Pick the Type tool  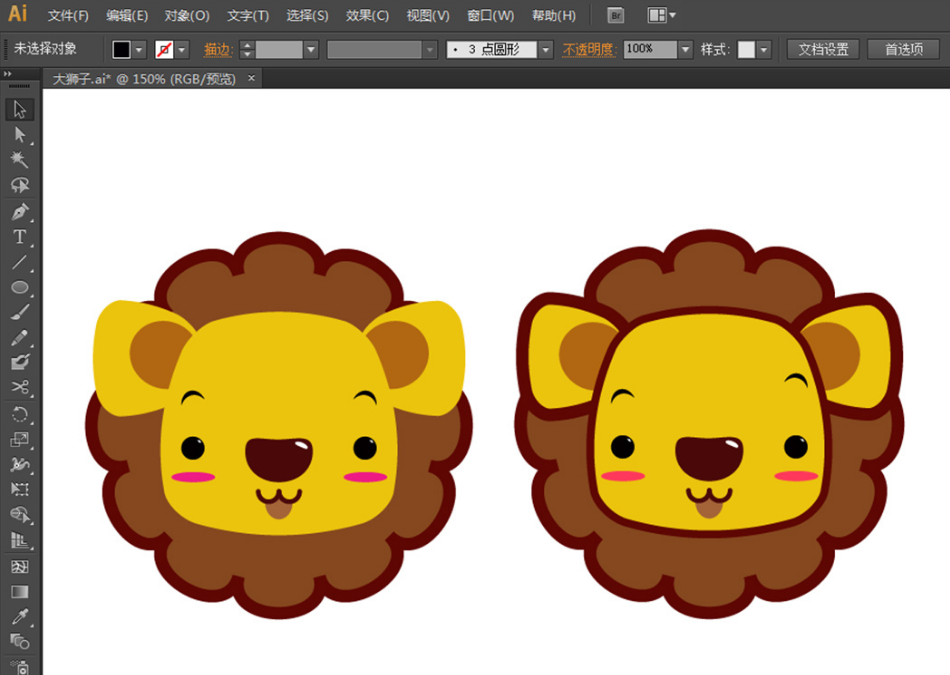tap(19, 237)
